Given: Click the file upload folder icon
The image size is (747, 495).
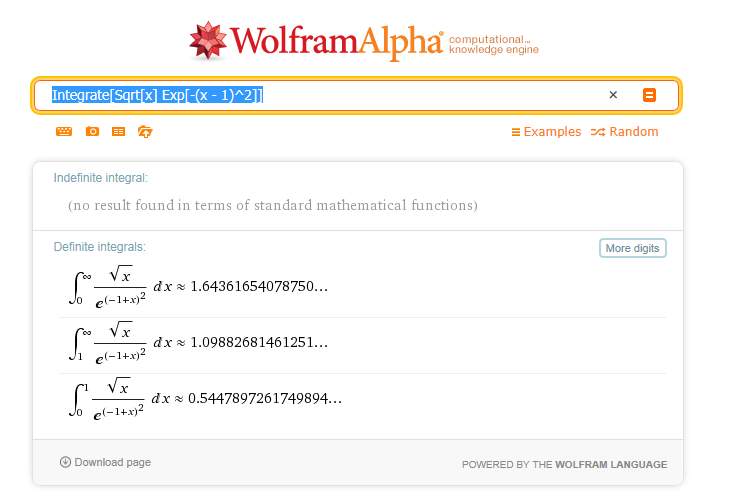Looking at the screenshot, I should tap(145, 132).
